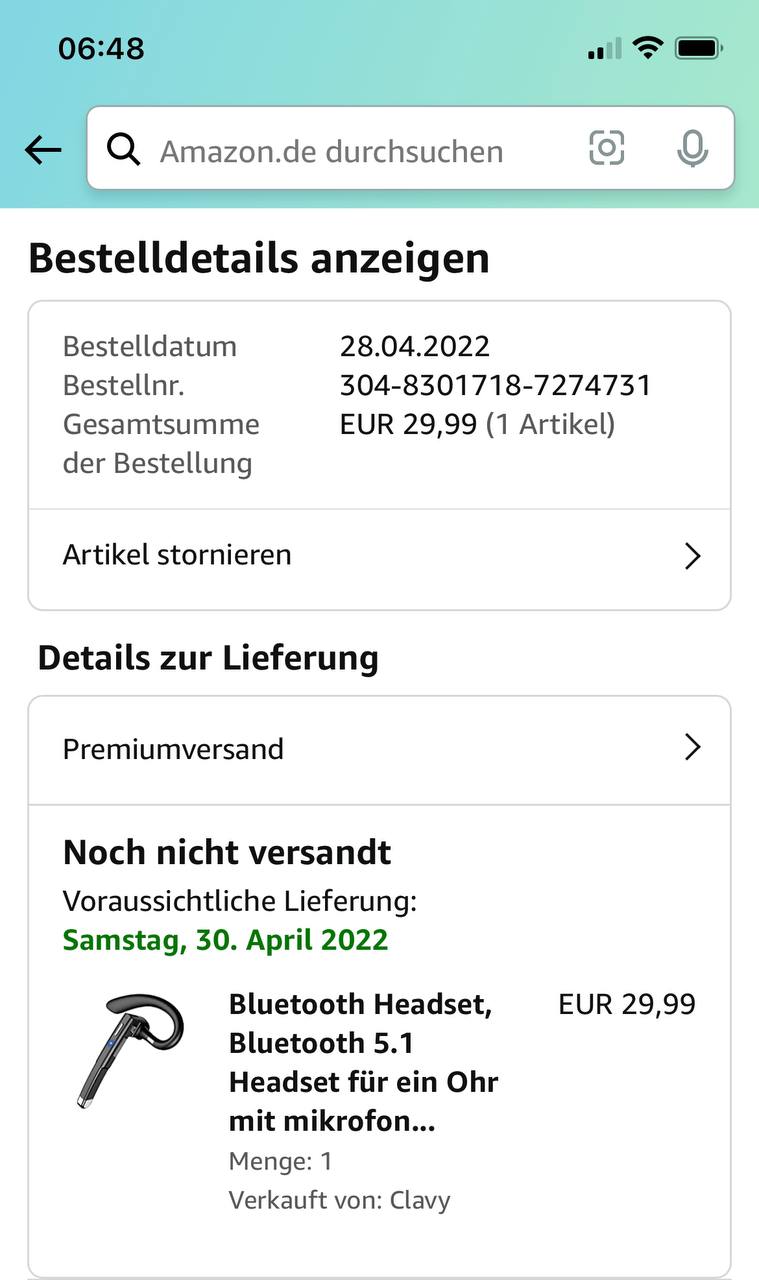Open the Bluetooth Headset product image

pos(130,1049)
